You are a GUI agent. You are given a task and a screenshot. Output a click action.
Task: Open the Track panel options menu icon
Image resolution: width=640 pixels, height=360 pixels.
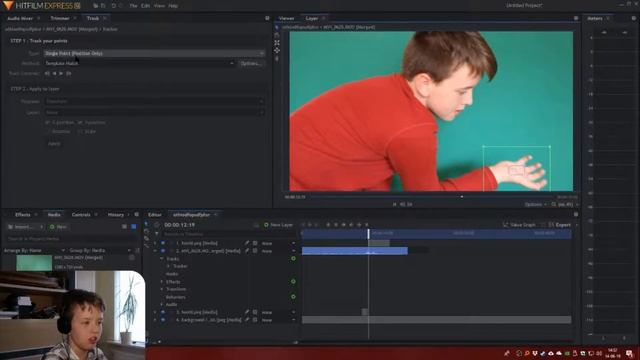coord(267,18)
